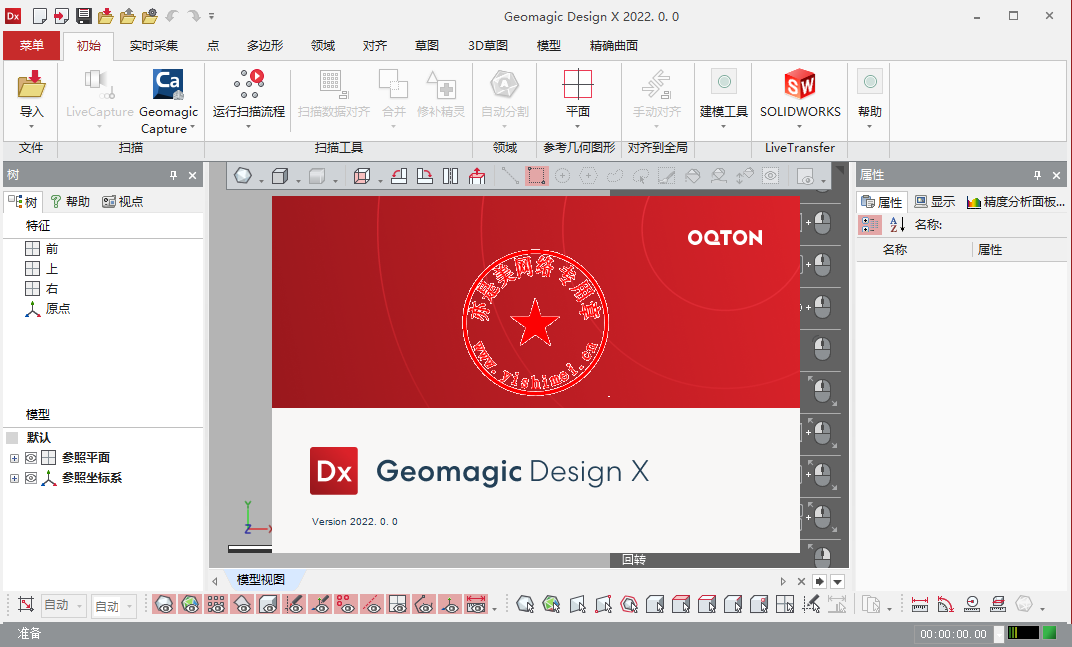This screenshot has height=647, width=1072.
Task: Close the 模型视图 tab with X
Action: (x=801, y=581)
